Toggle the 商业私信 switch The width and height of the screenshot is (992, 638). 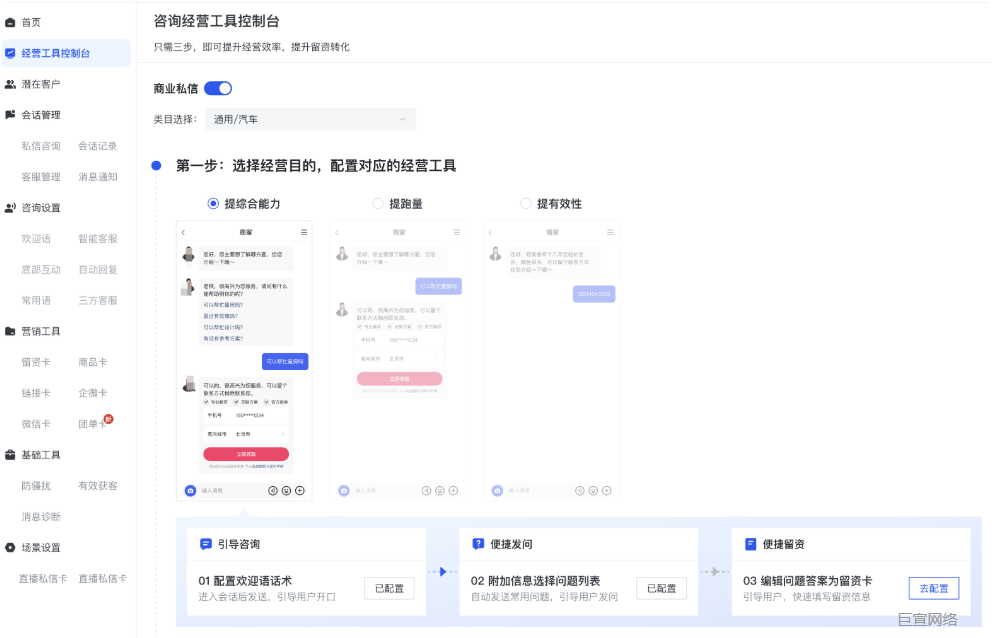pyautogui.click(x=218, y=89)
